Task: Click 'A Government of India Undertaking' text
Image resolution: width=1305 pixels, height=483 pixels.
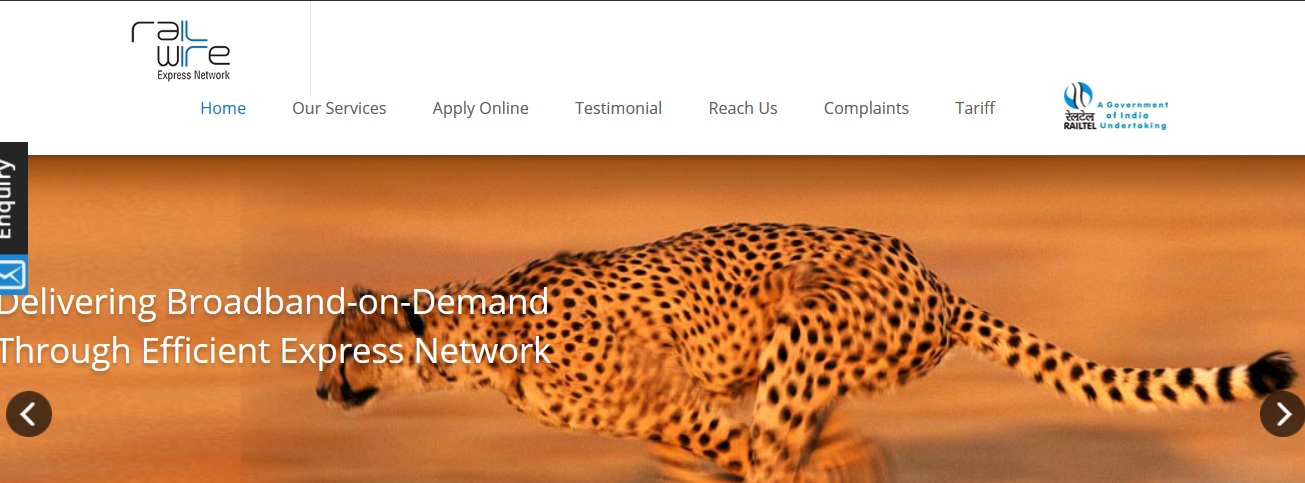Action: coord(1133,115)
